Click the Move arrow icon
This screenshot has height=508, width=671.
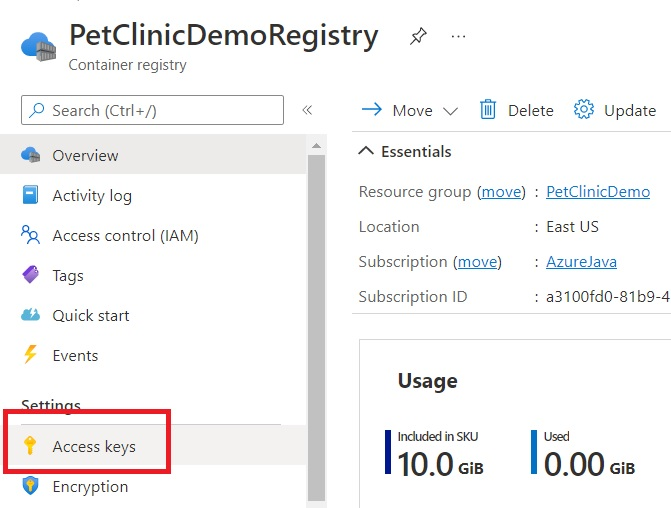click(371, 110)
